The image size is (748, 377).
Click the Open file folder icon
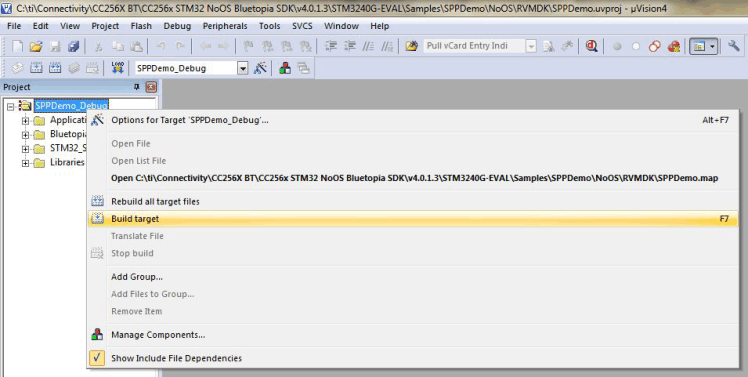click(x=36, y=46)
